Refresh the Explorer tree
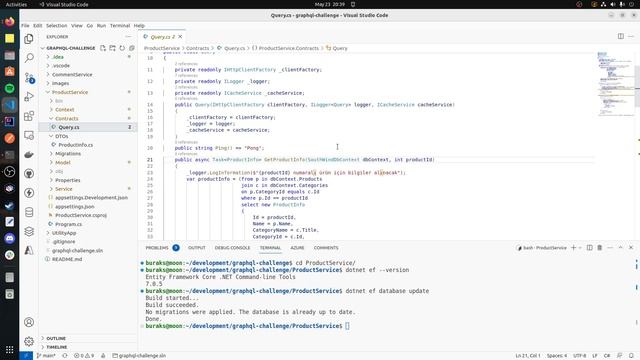This screenshot has width=640, height=360. 122,48
